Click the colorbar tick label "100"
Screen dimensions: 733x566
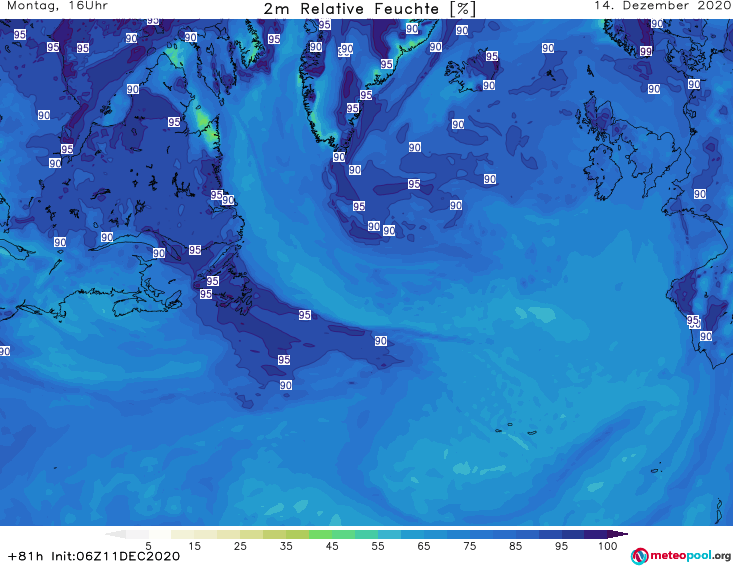[608, 546]
